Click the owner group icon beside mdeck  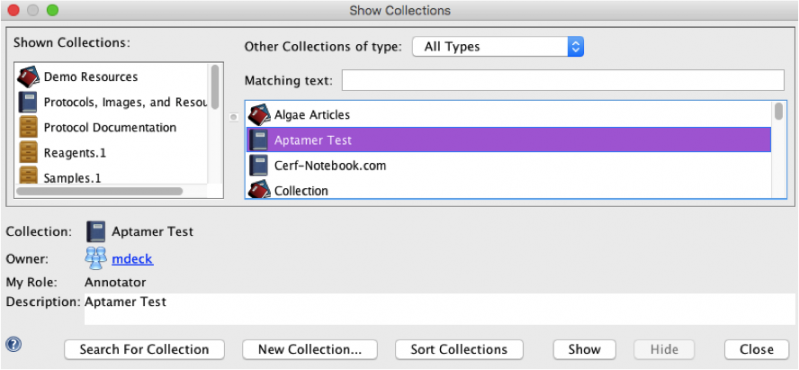pyautogui.click(x=96, y=258)
